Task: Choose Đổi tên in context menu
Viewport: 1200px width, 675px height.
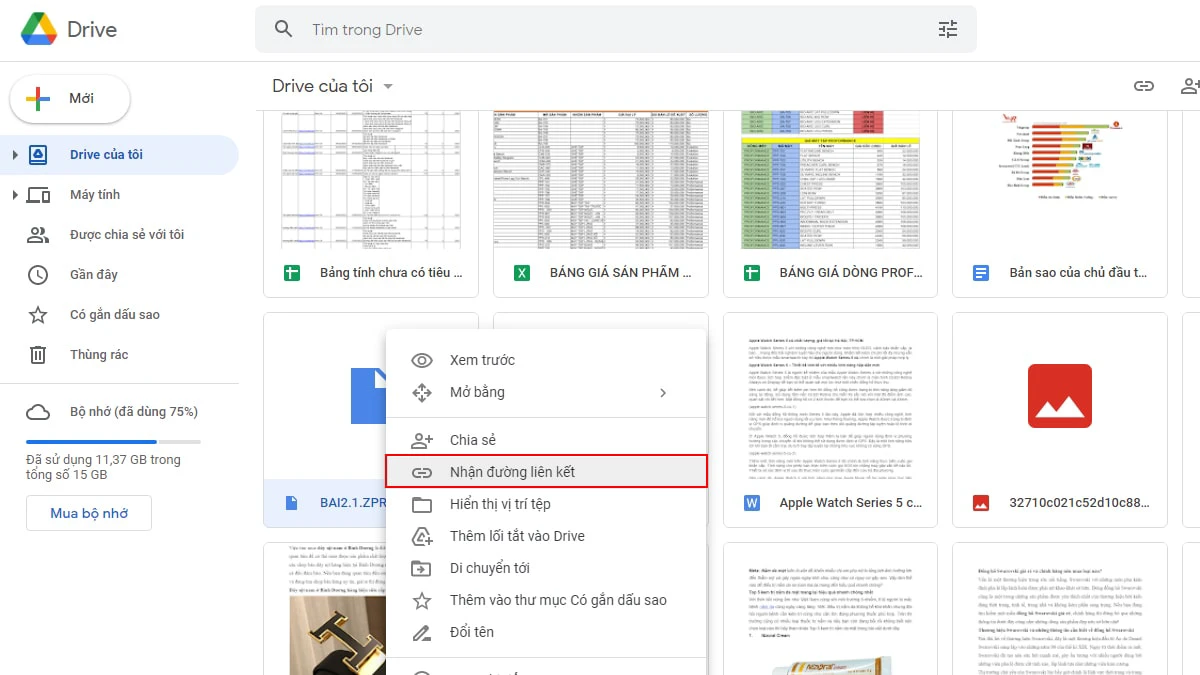Action: (x=546, y=632)
